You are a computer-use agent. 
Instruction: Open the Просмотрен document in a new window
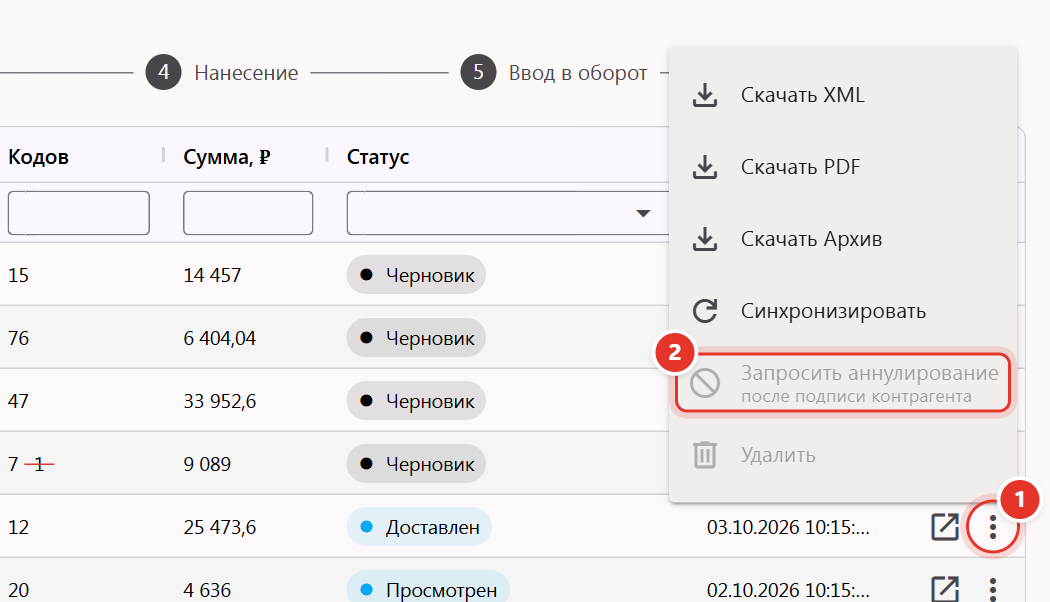(x=945, y=589)
